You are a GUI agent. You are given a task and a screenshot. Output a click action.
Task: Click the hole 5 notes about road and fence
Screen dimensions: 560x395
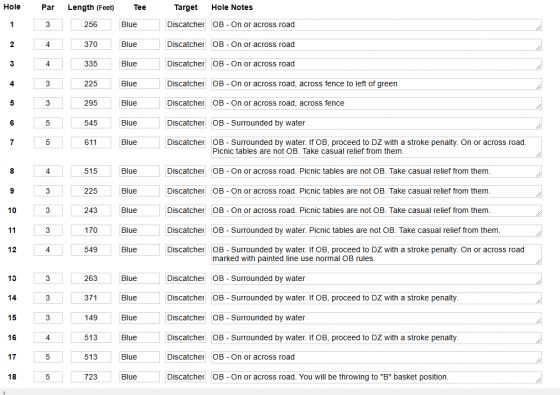[x=376, y=104]
